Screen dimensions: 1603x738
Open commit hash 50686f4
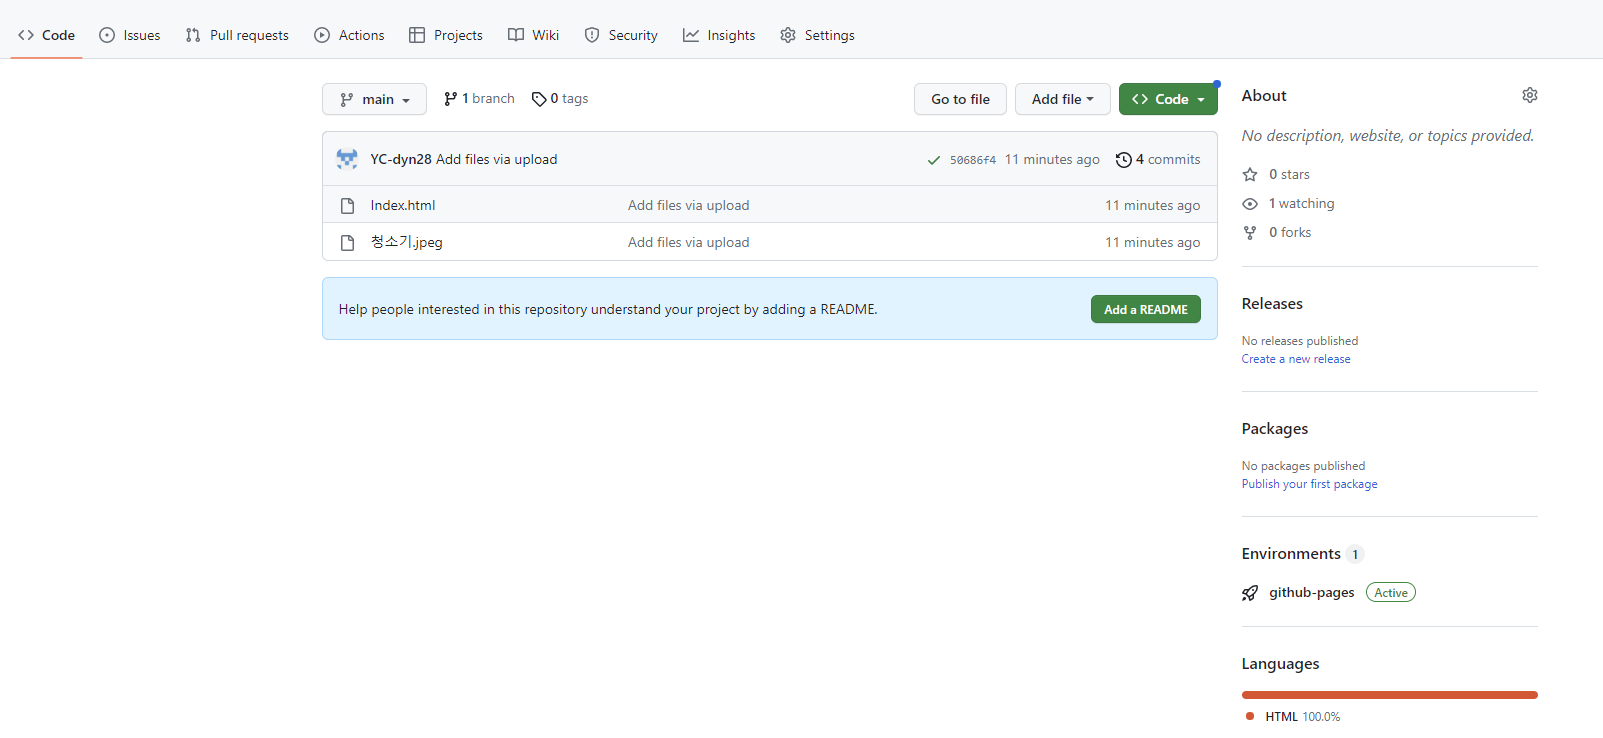pos(973,160)
